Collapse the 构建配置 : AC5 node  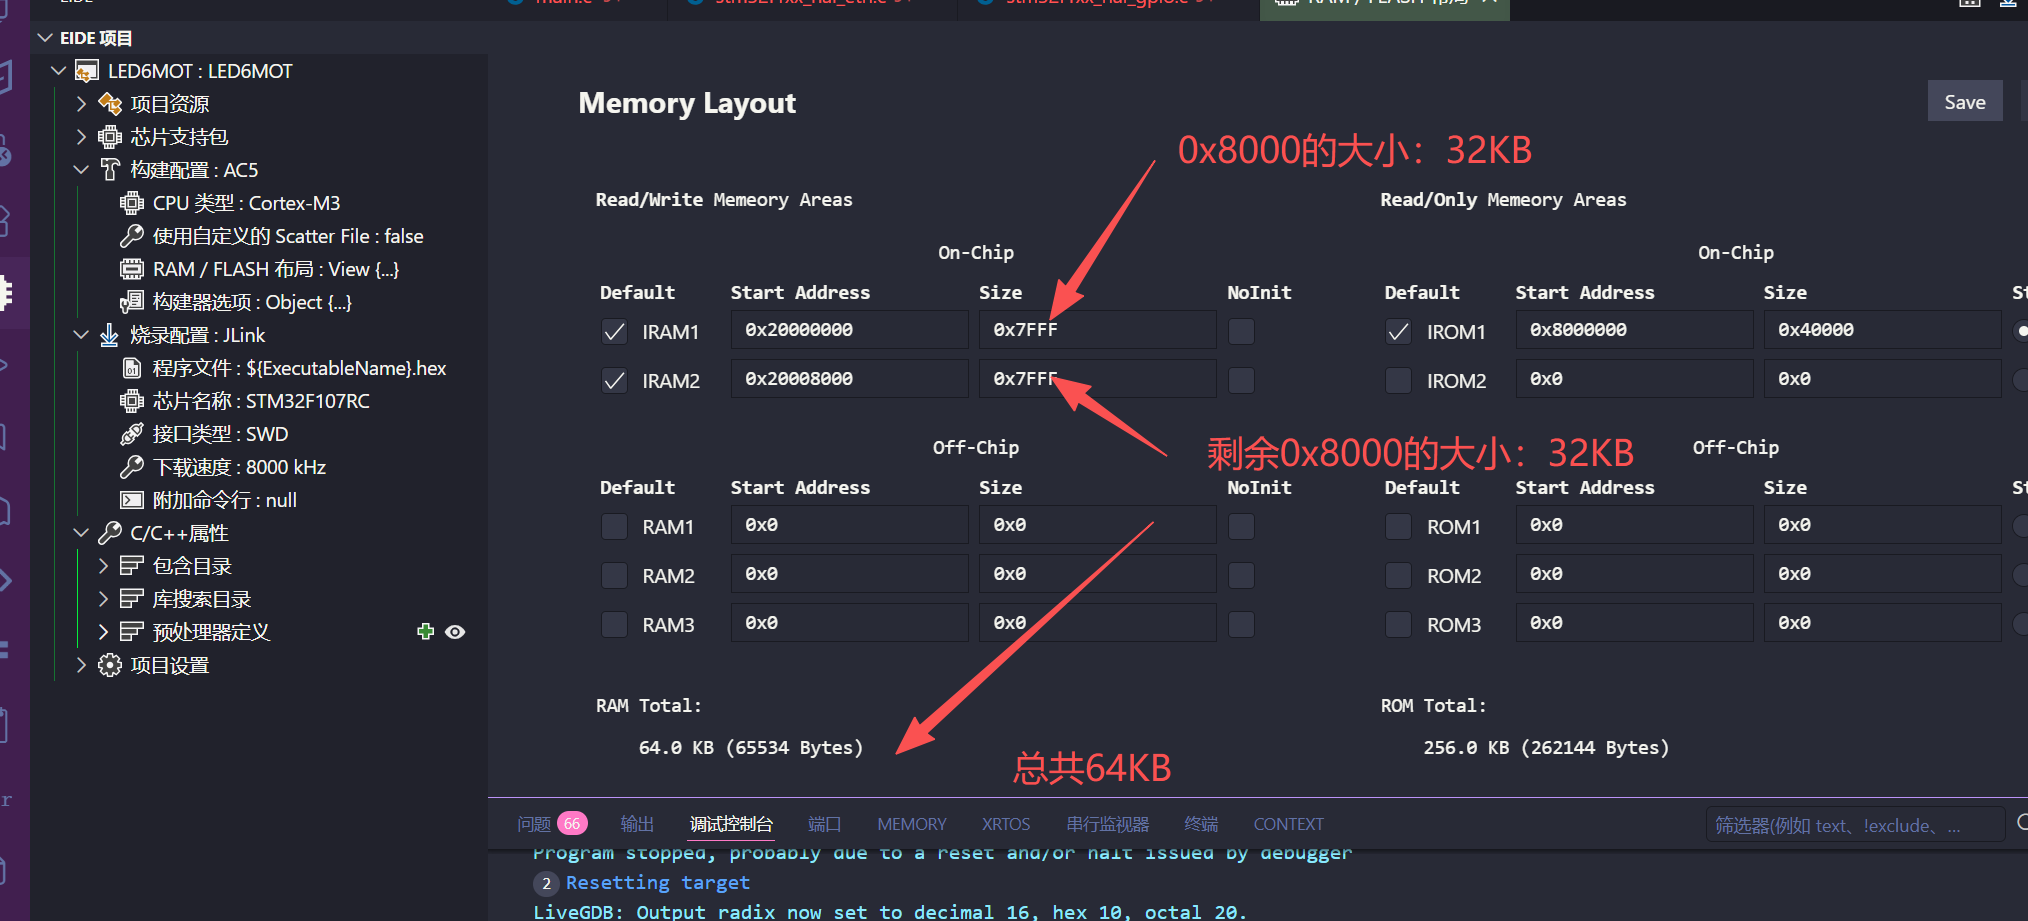[81, 170]
